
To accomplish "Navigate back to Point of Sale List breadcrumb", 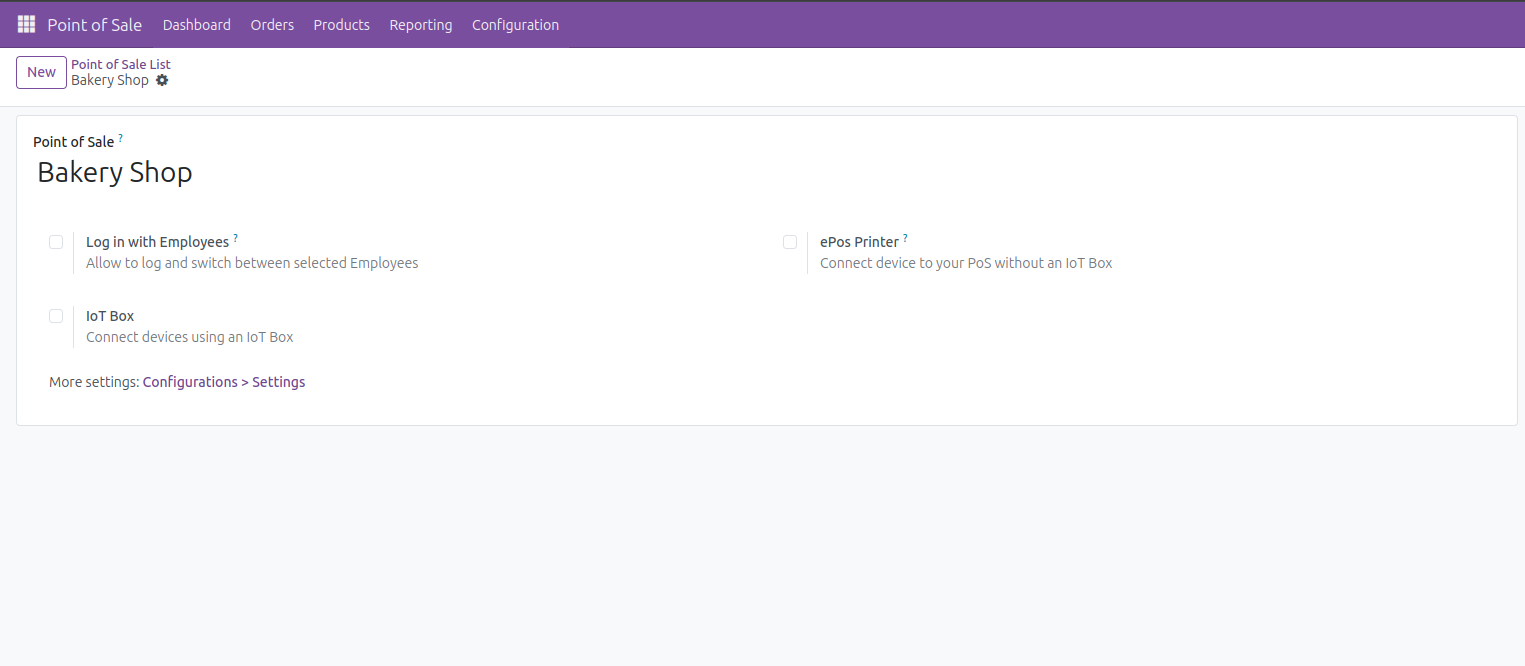I will pos(120,64).
